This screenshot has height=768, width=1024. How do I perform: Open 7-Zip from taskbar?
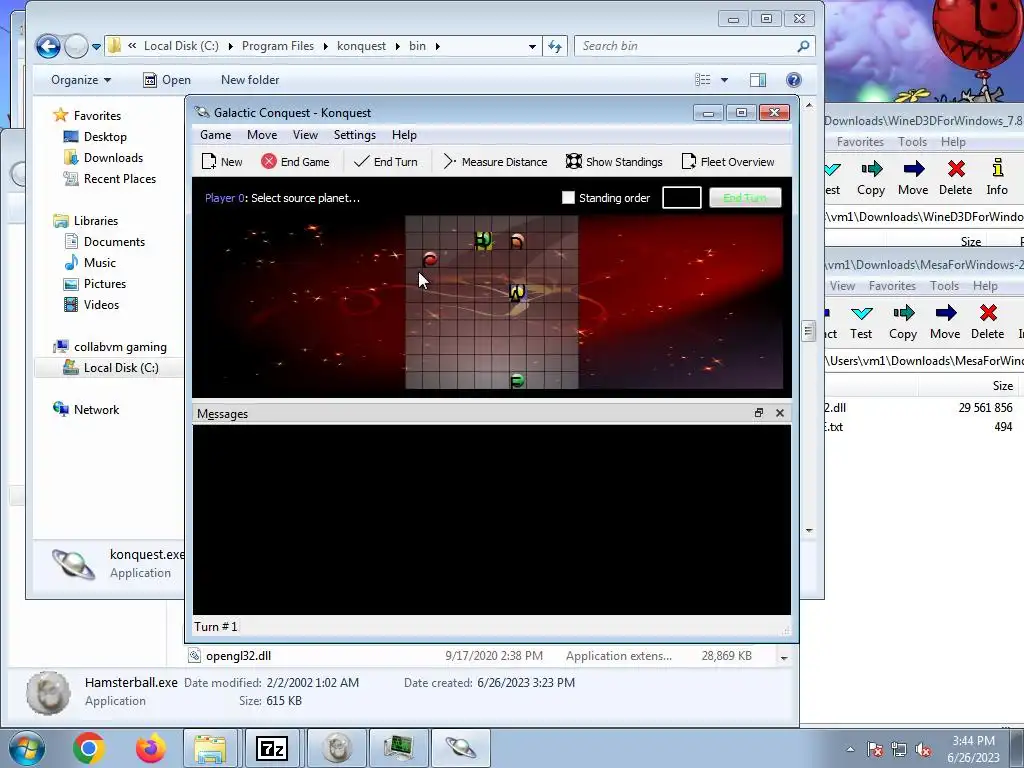coord(272,748)
